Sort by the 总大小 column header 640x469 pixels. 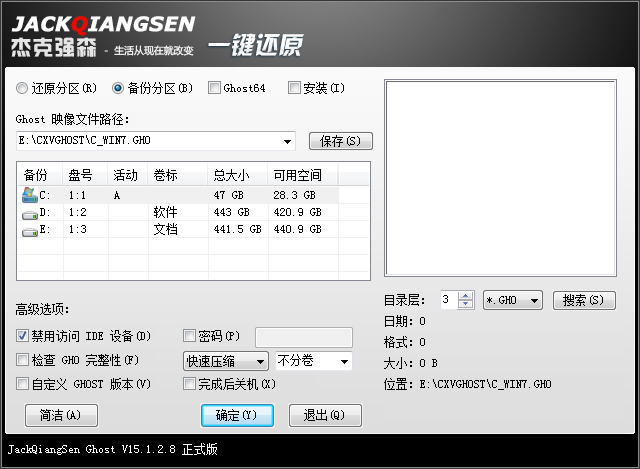tap(238, 175)
